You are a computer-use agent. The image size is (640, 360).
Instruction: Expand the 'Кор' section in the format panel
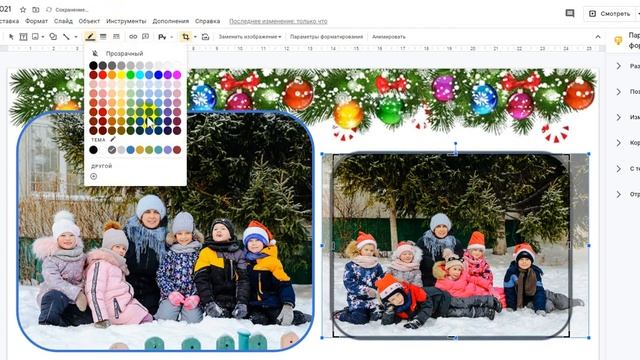tap(619, 143)
